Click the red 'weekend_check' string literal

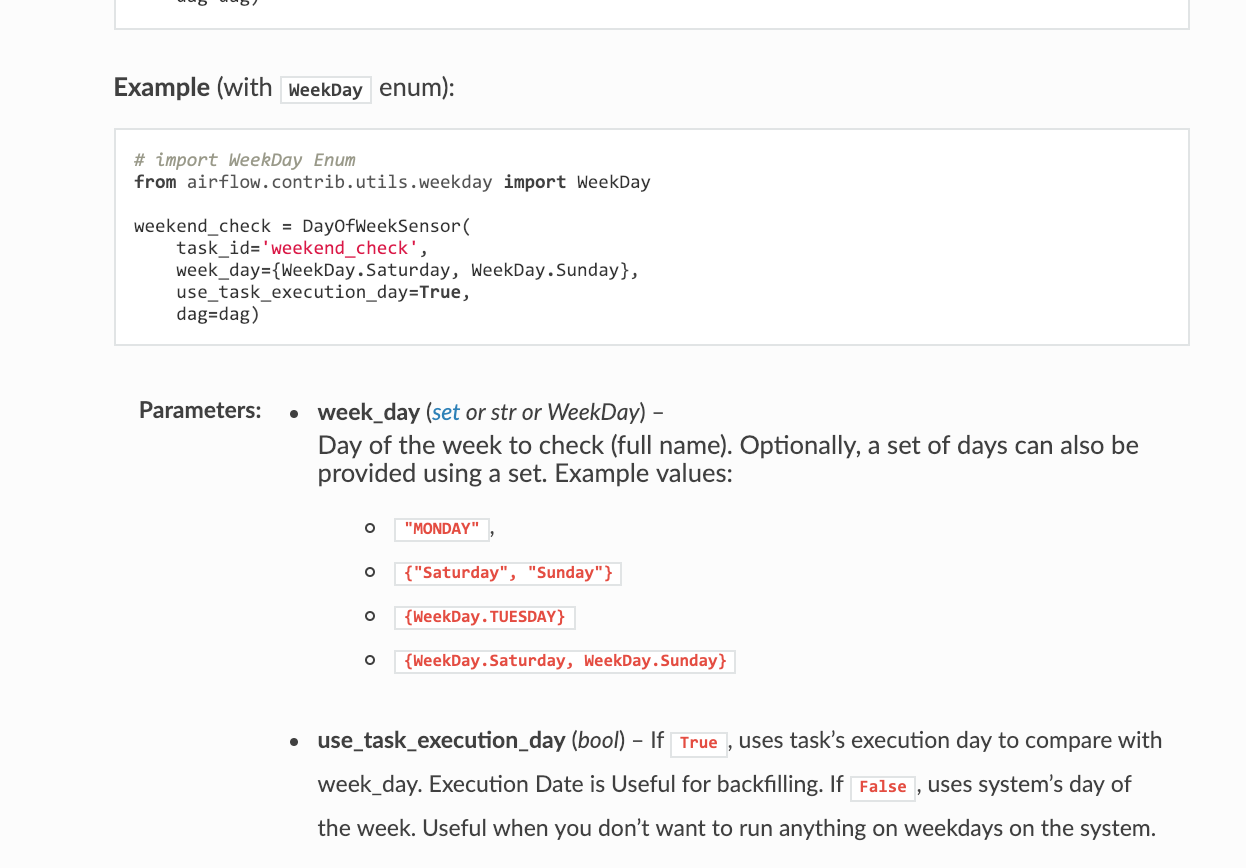click(x=339, y=248)
